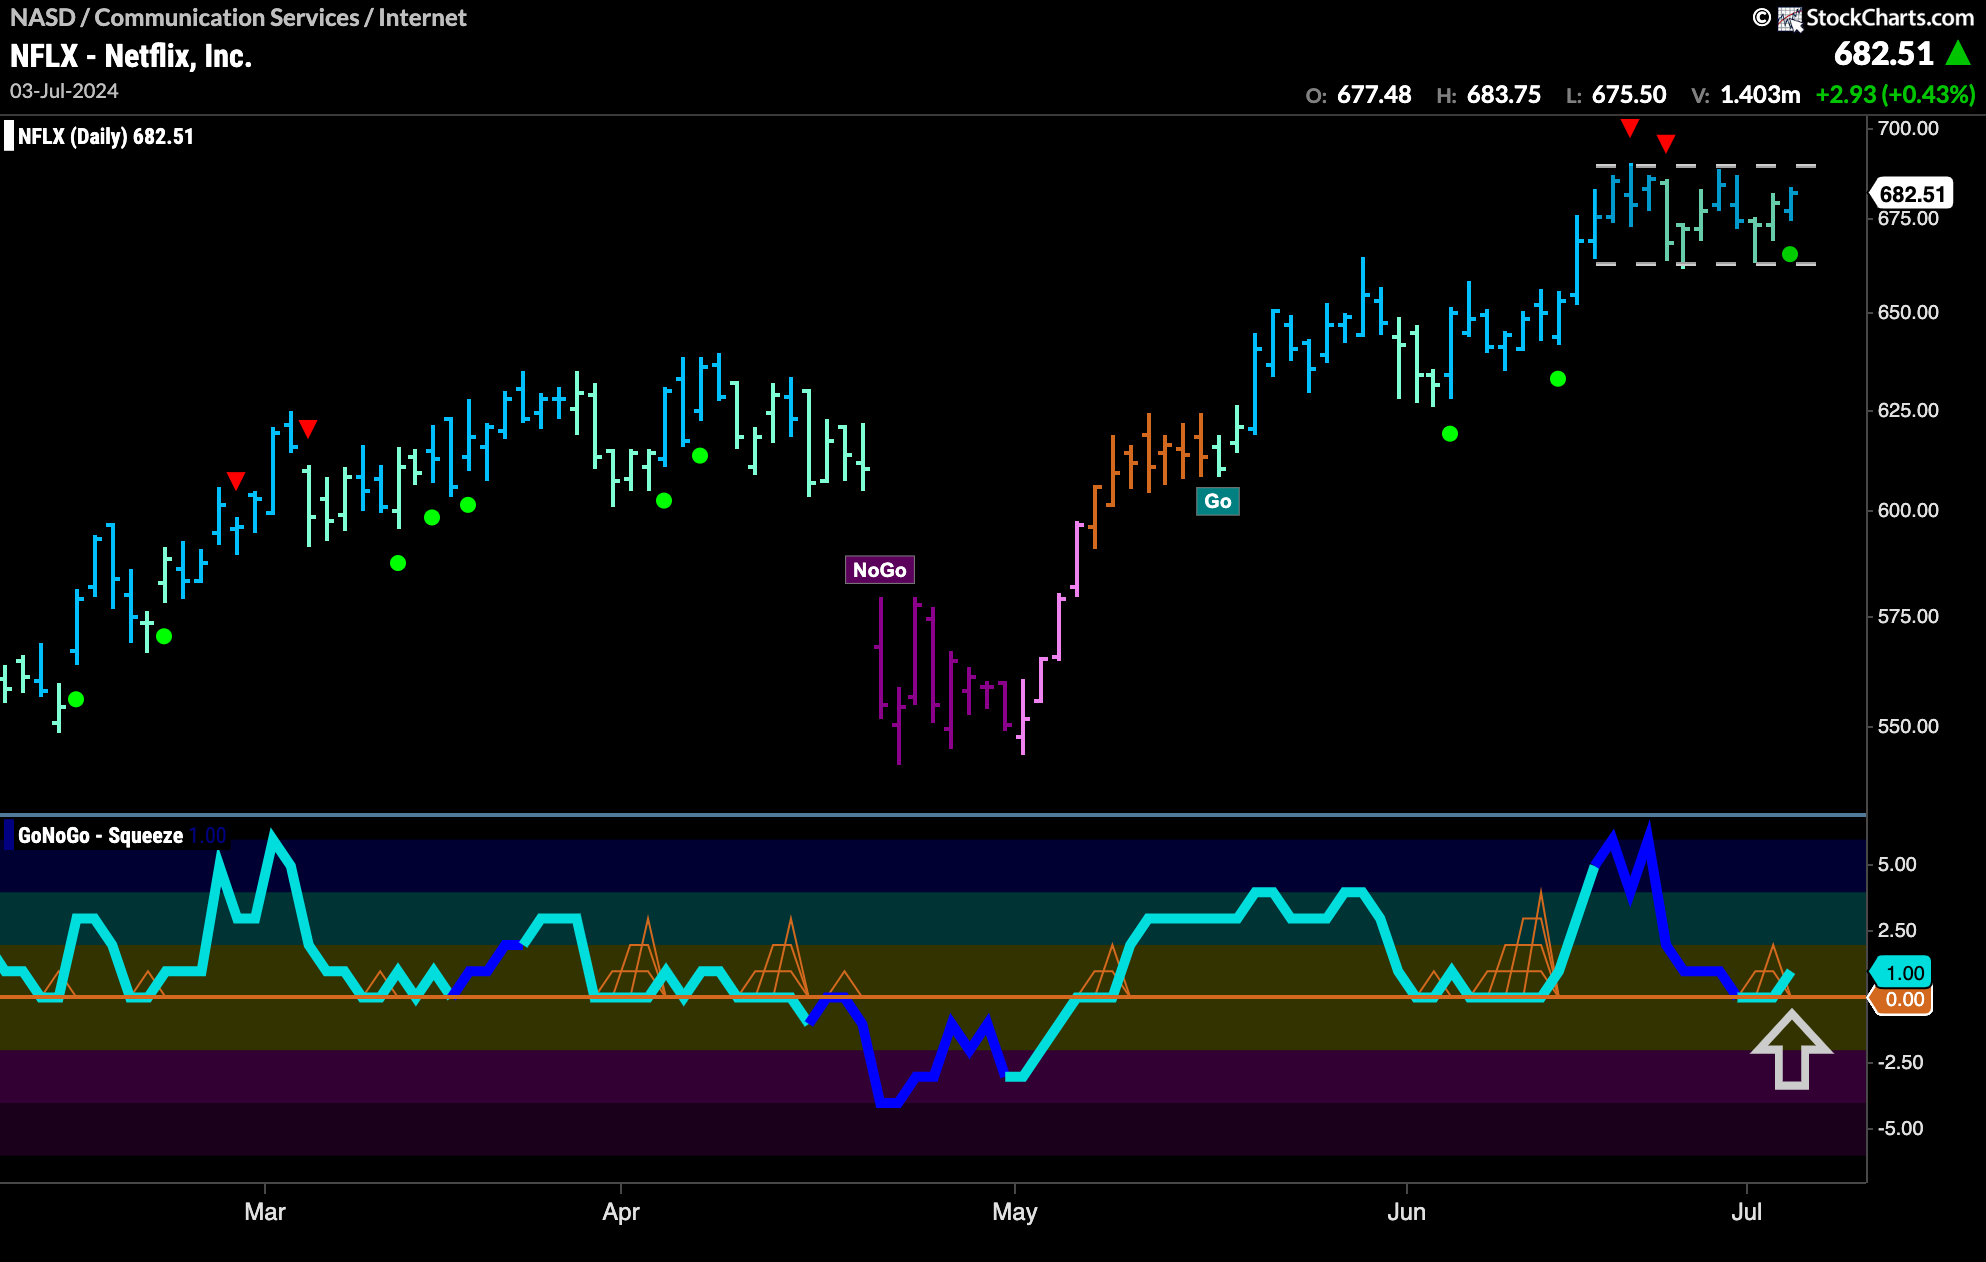The height and width of the screenshot is (1262, 1986).
Task: Click the 5.00 oscillator axis label
Action: (x=1897, y=864)
